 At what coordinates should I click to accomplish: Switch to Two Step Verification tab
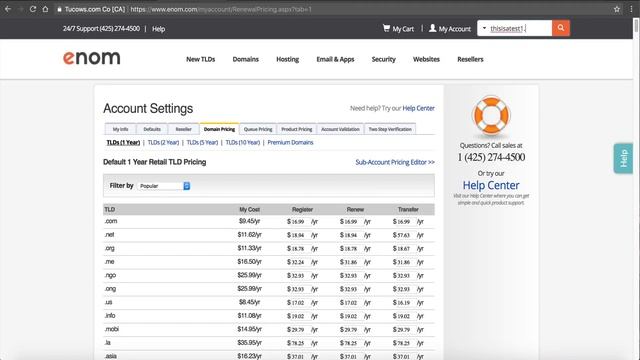coord(390,129)
